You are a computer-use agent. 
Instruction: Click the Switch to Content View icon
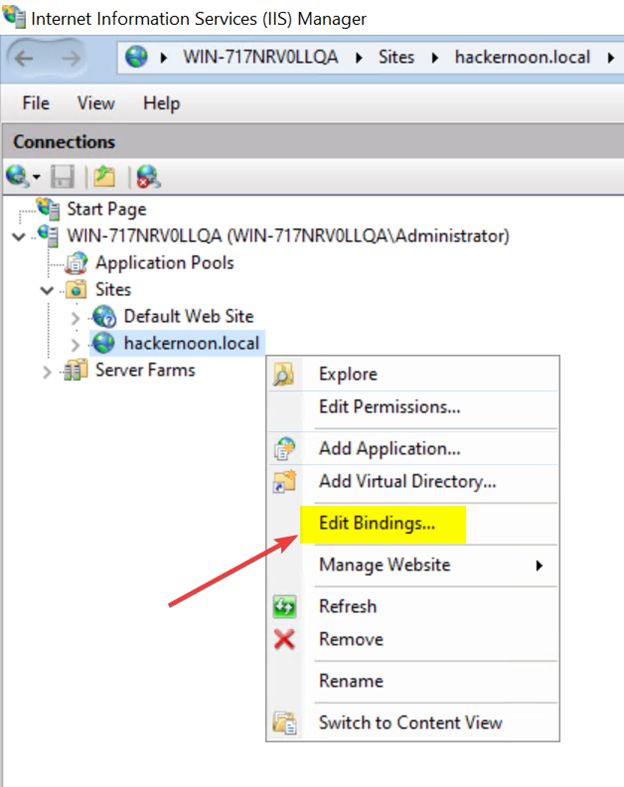click(x=284, y=723)
